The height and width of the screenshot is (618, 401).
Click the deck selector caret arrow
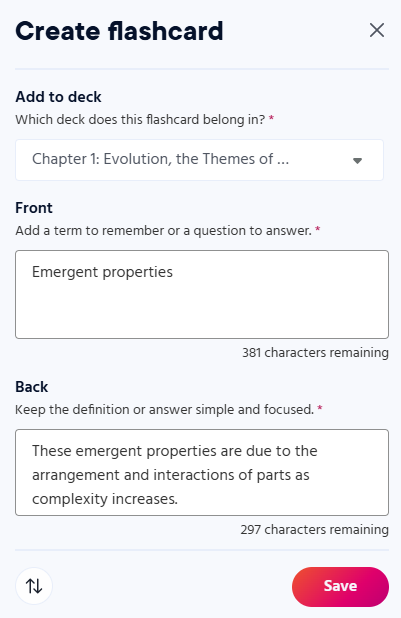(357, 160)
